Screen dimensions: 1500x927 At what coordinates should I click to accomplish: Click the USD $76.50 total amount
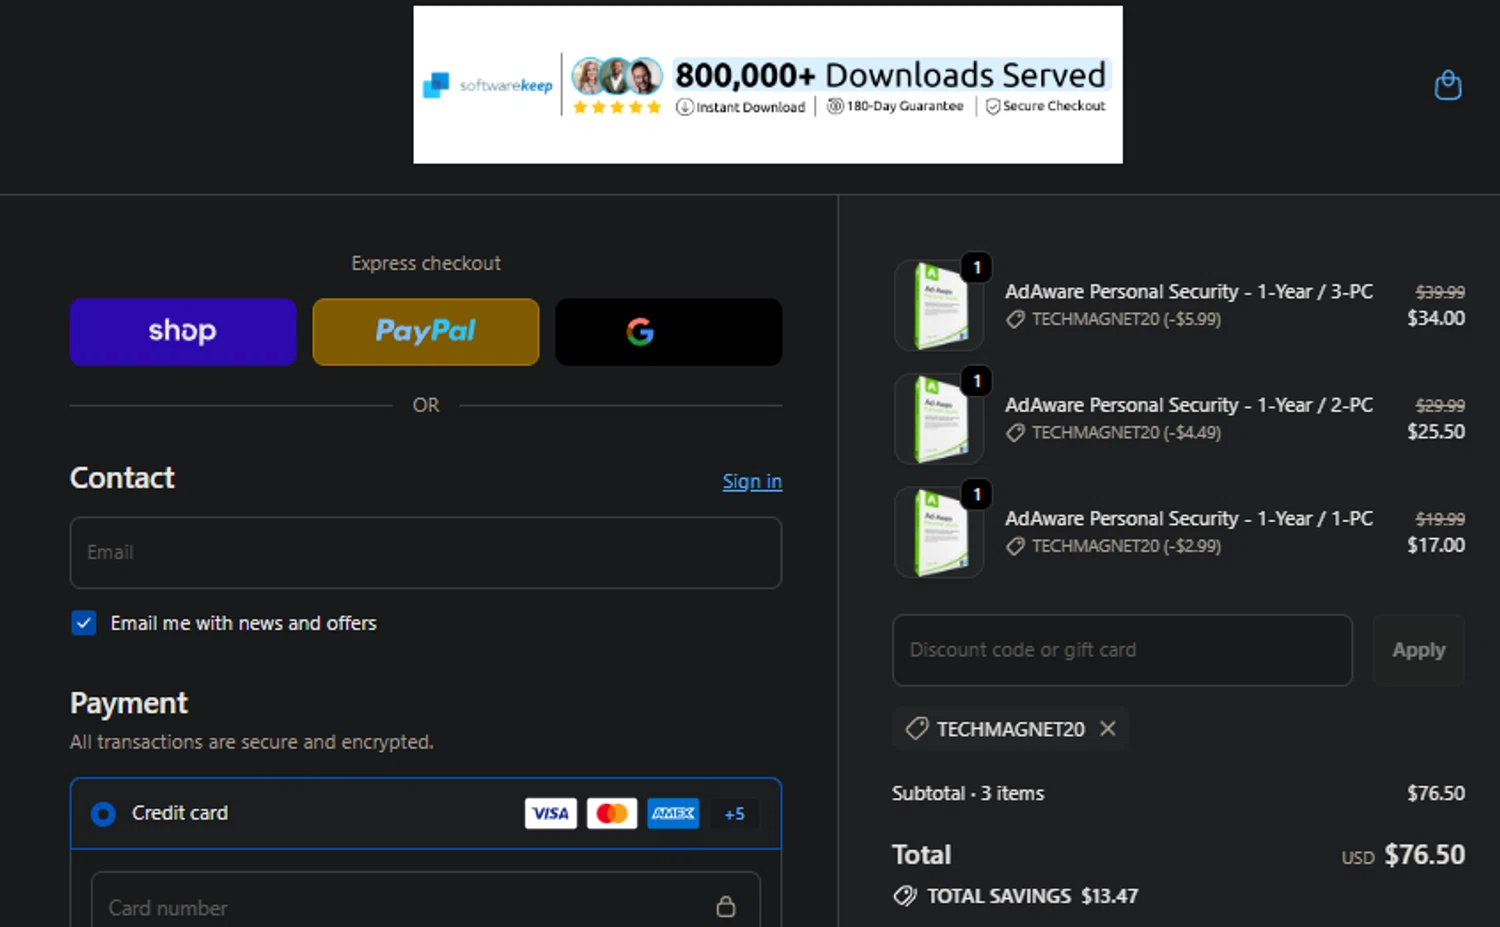pos(1404,855)
